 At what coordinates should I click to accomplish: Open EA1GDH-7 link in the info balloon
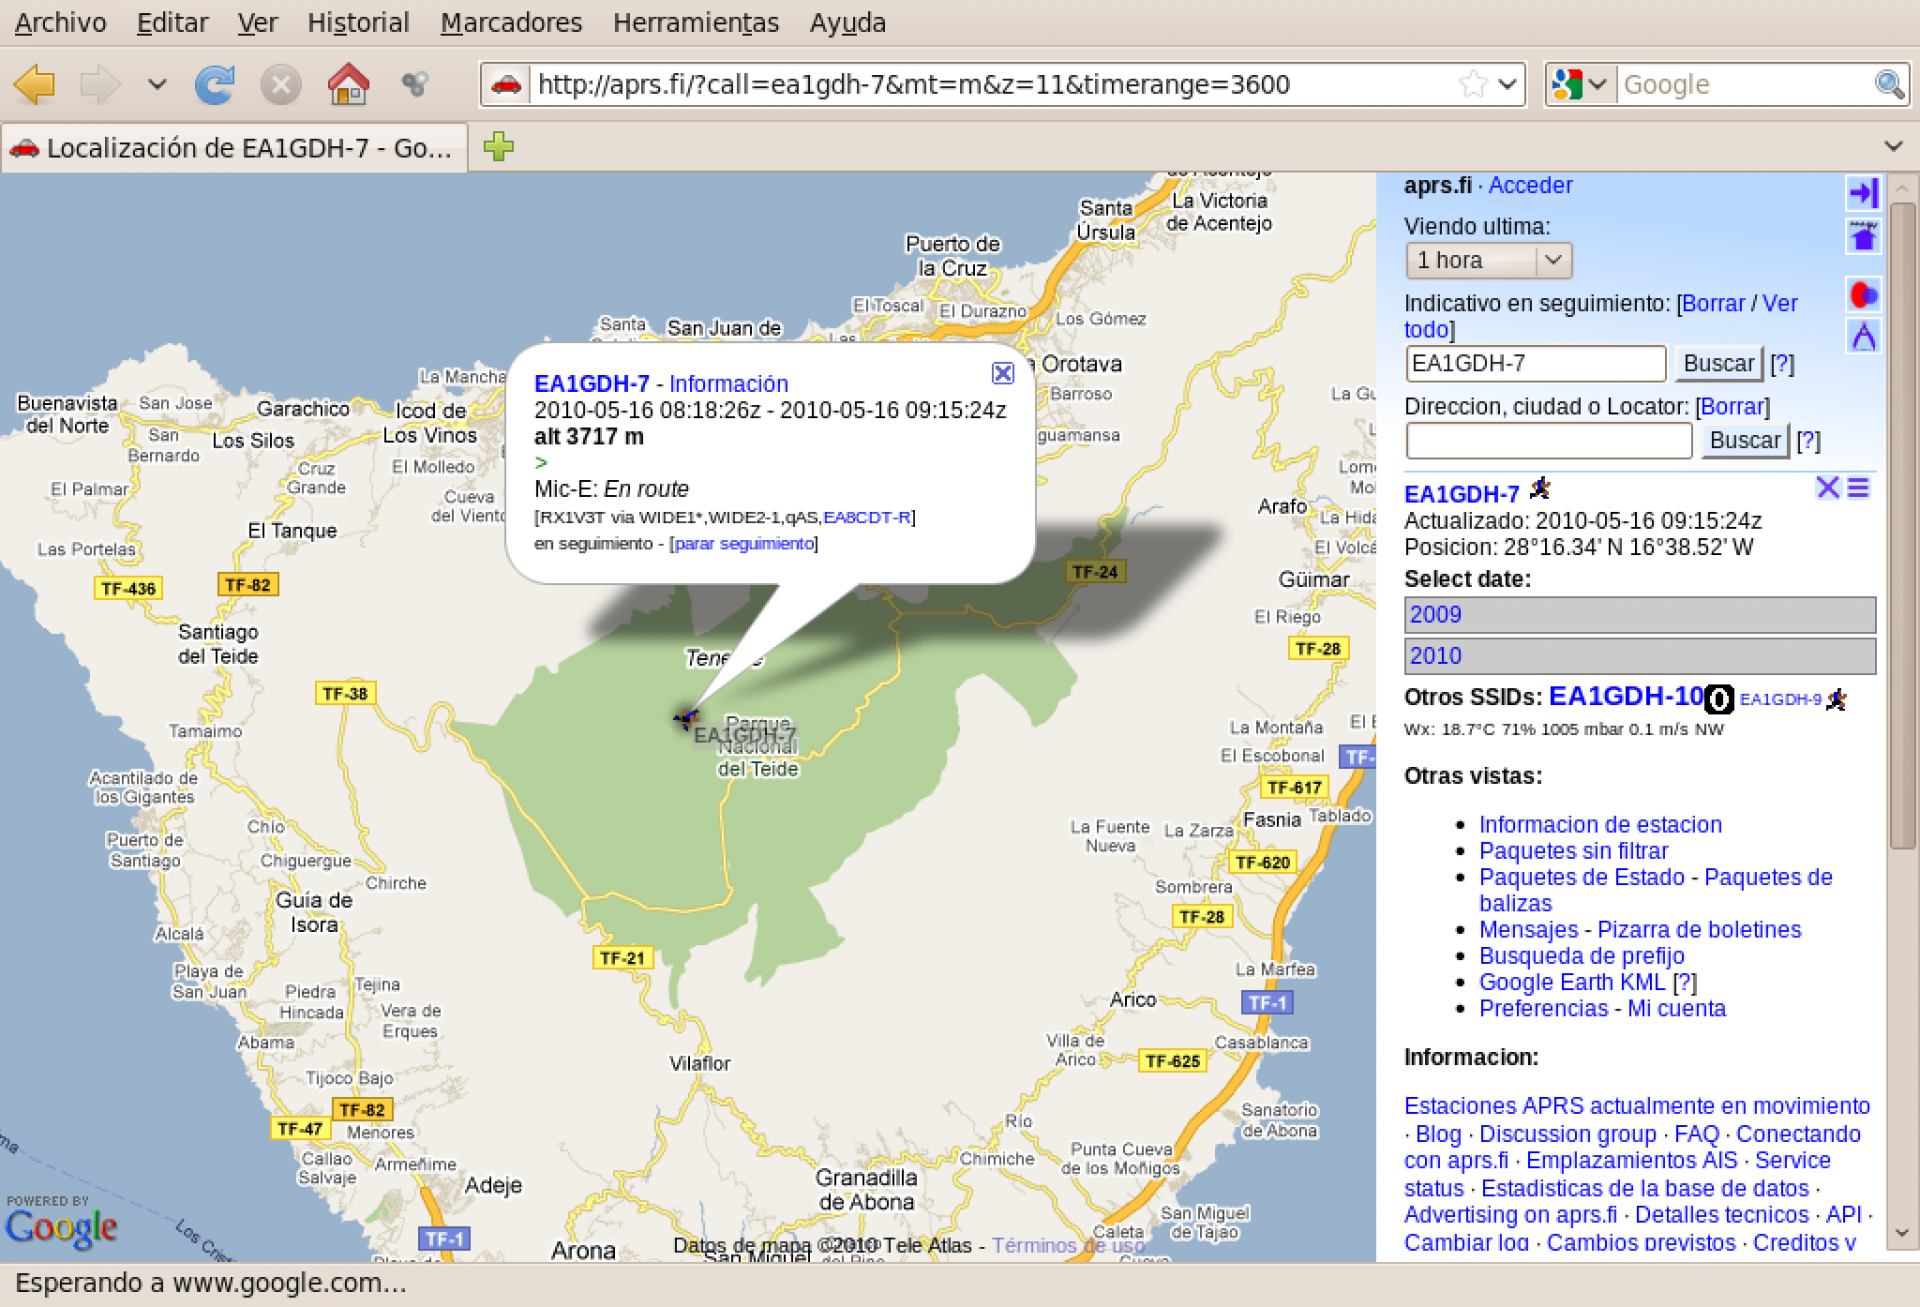[x=592, y=384]
